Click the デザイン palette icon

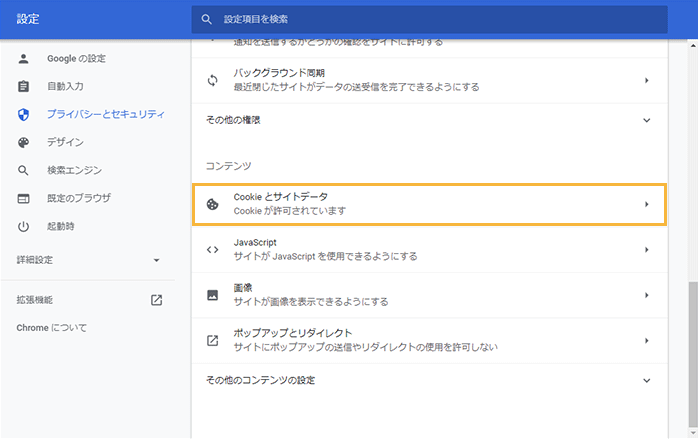tap(24, 143)
